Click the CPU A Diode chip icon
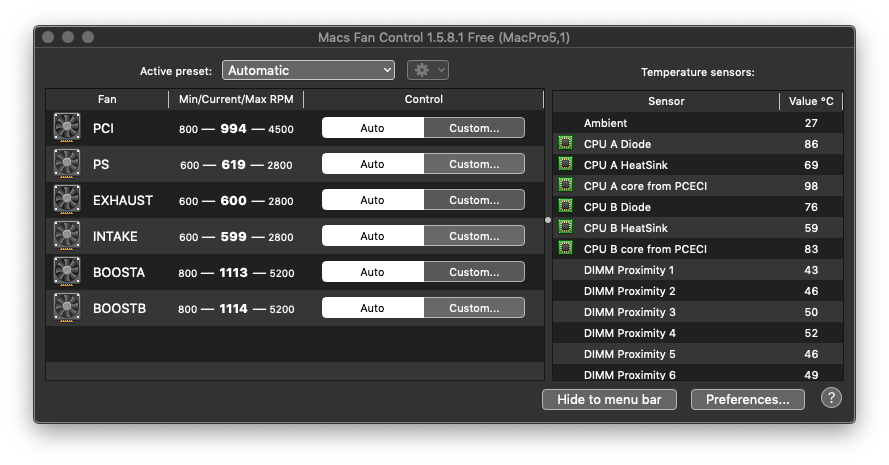This screenshot has width=889, height=465. (x=565, y=143)
